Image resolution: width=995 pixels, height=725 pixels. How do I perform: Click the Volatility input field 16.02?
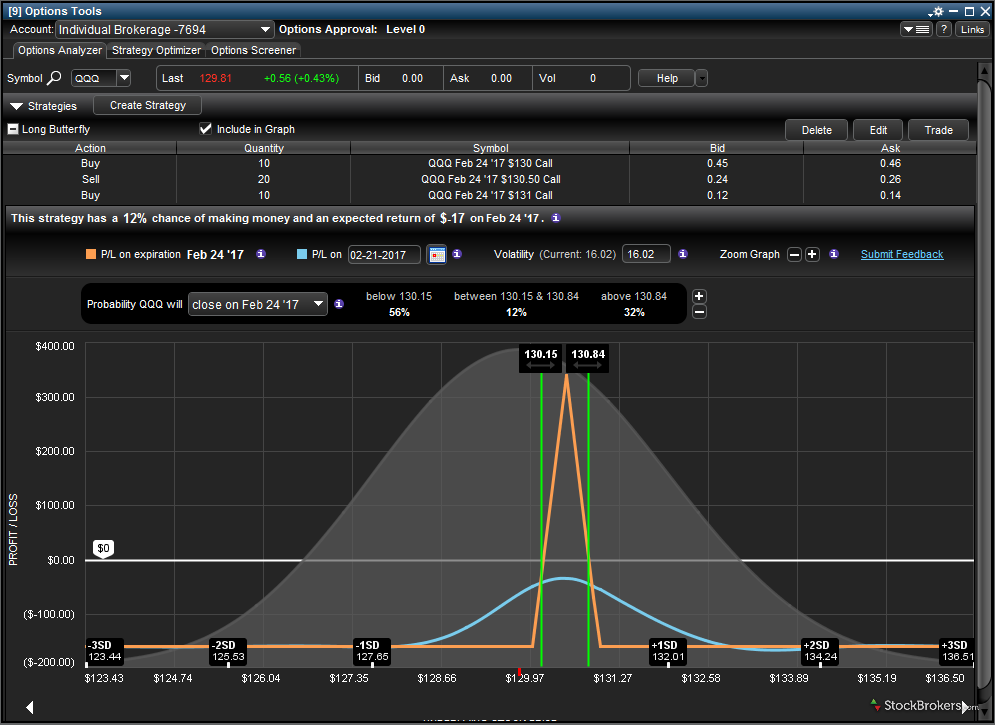point(646,254)
